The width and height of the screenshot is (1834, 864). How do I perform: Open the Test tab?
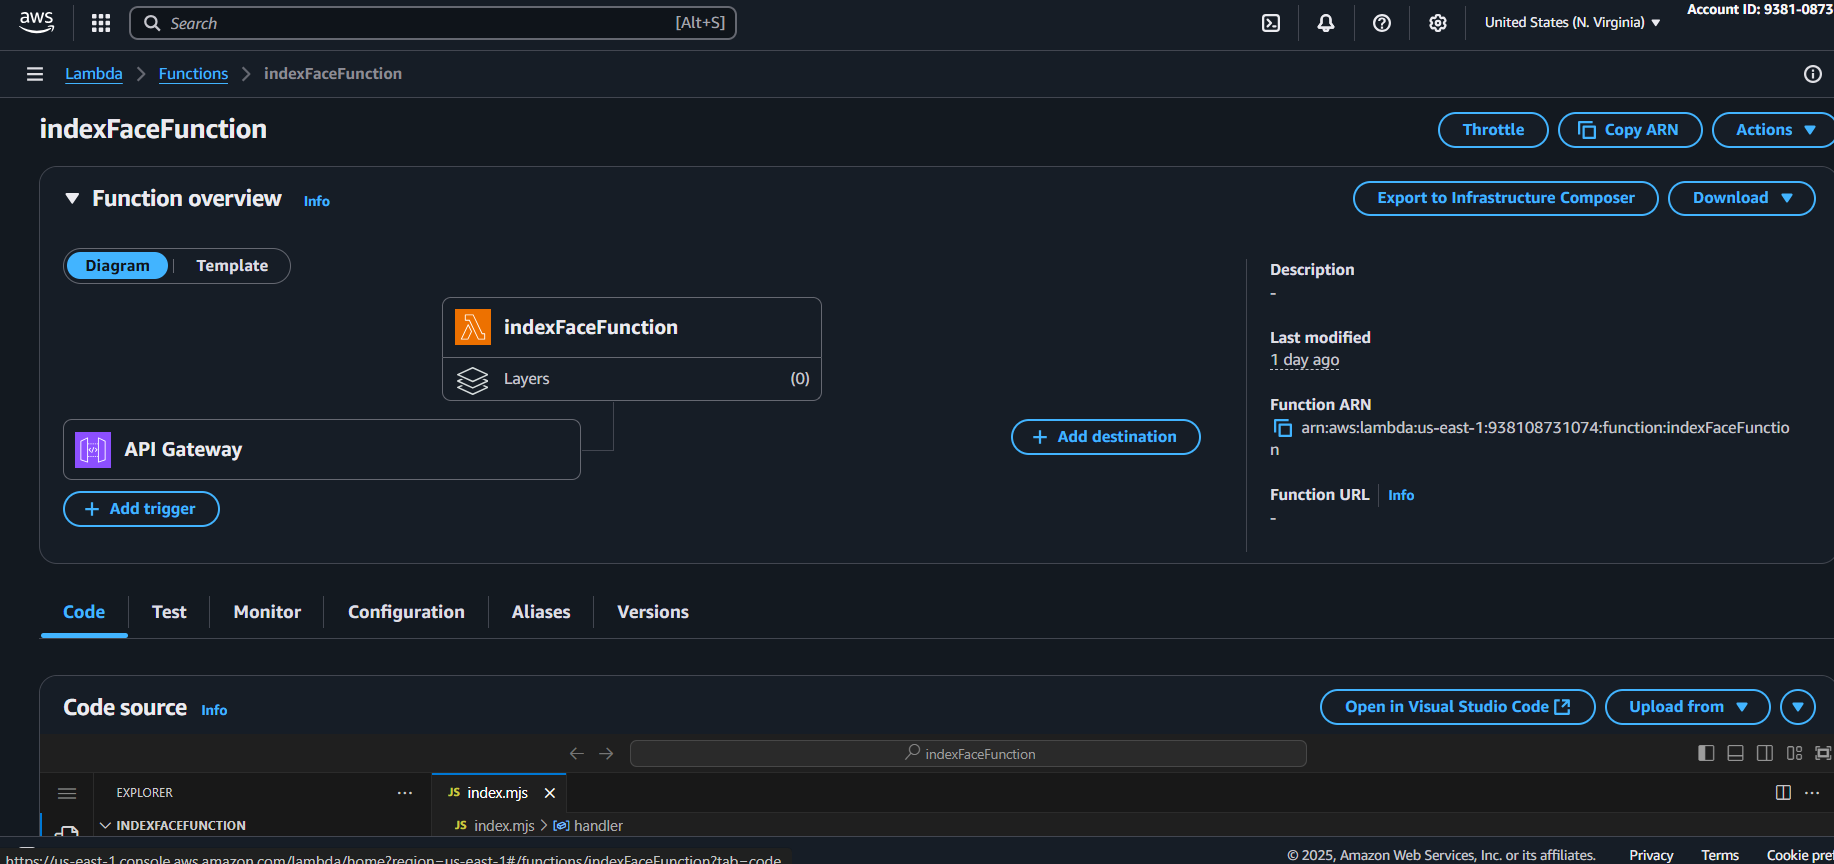[x=169, y=612]
